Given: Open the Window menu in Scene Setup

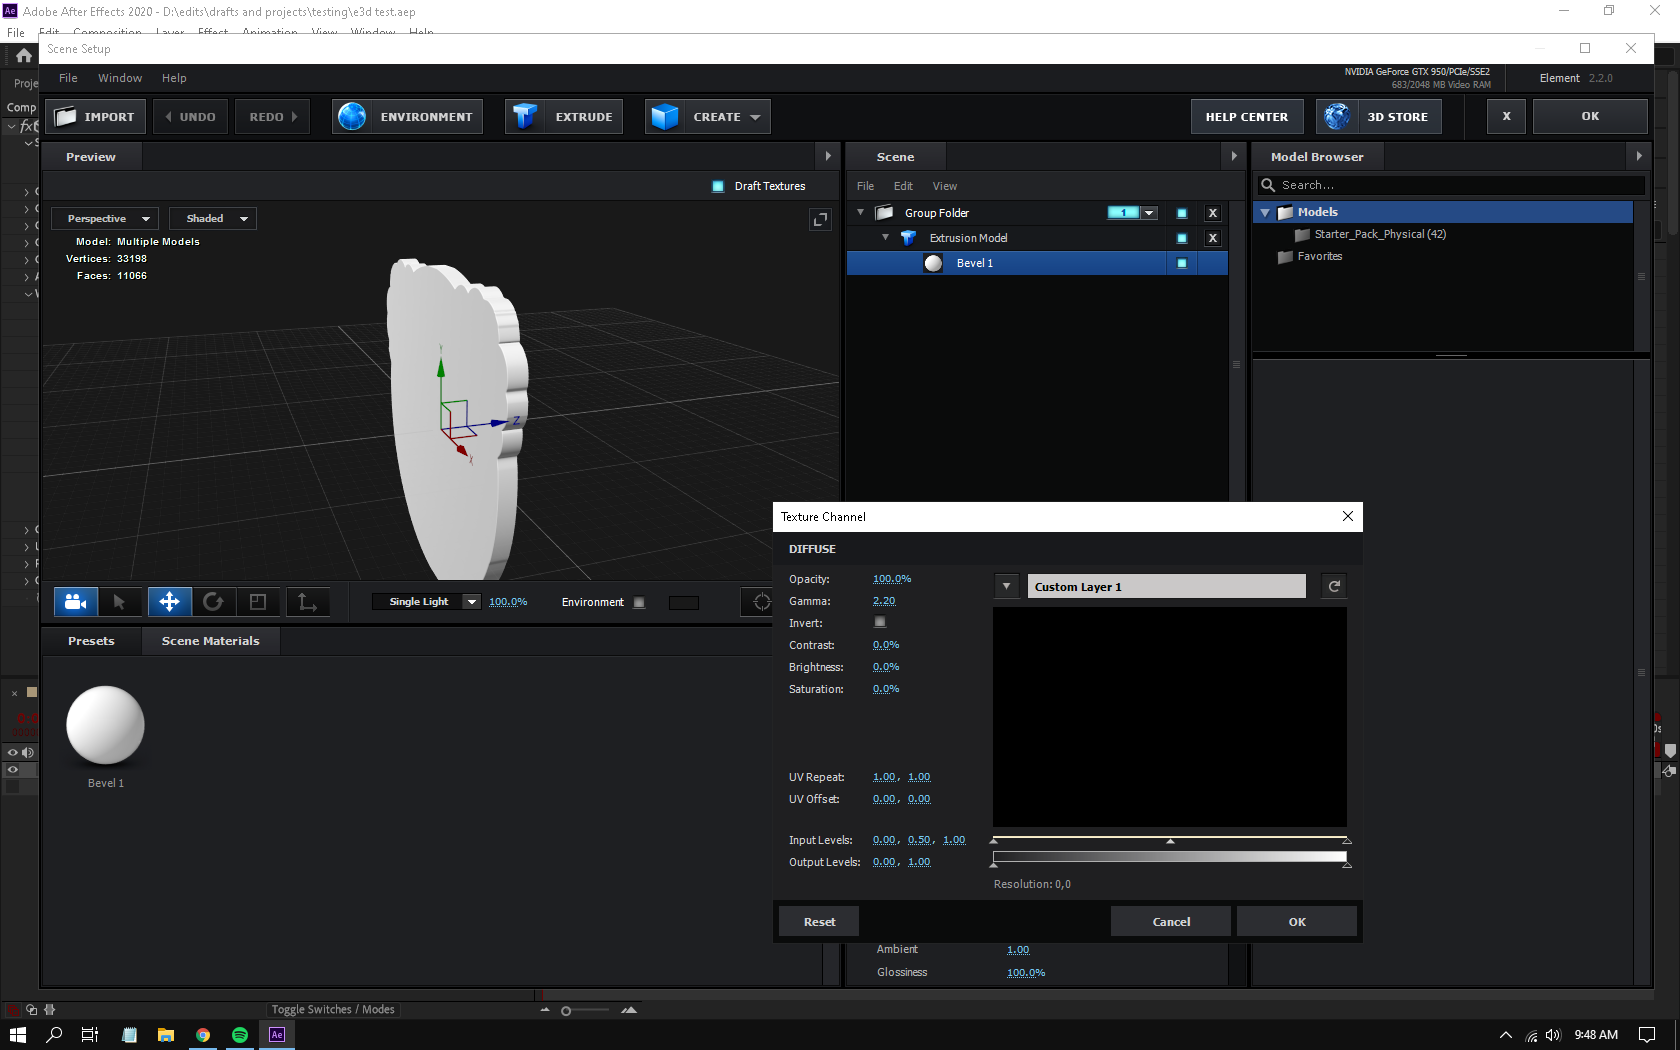Looking at the screenshot, I should tap(120, 77).
